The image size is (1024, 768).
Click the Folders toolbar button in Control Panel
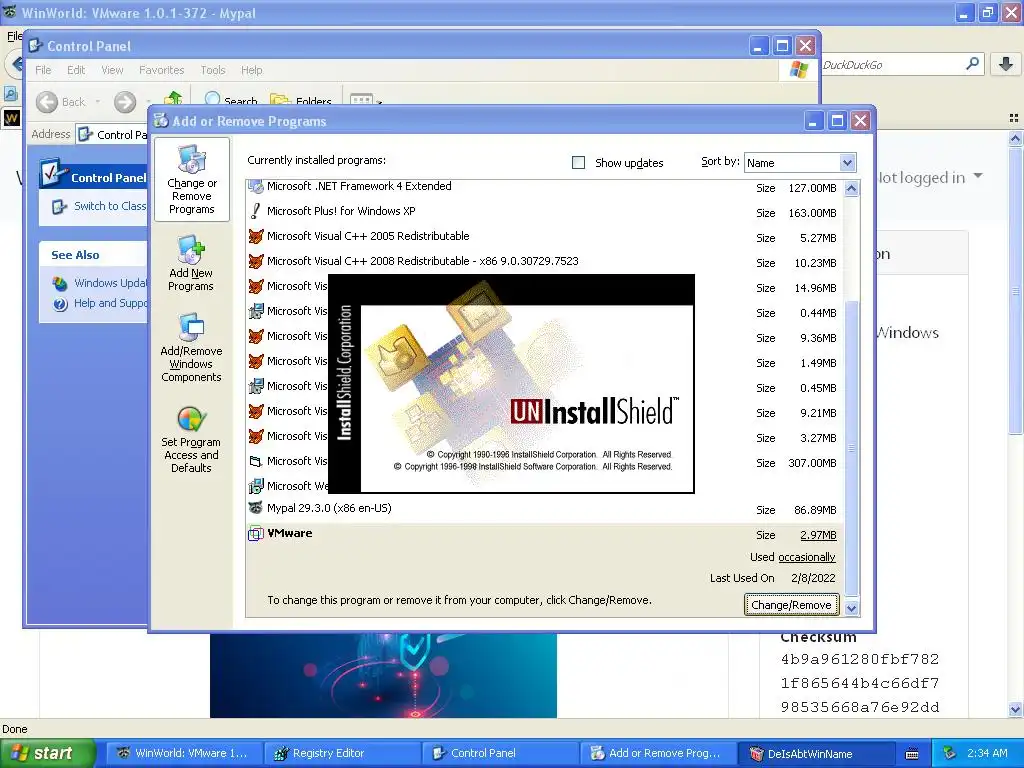(301, 99)
